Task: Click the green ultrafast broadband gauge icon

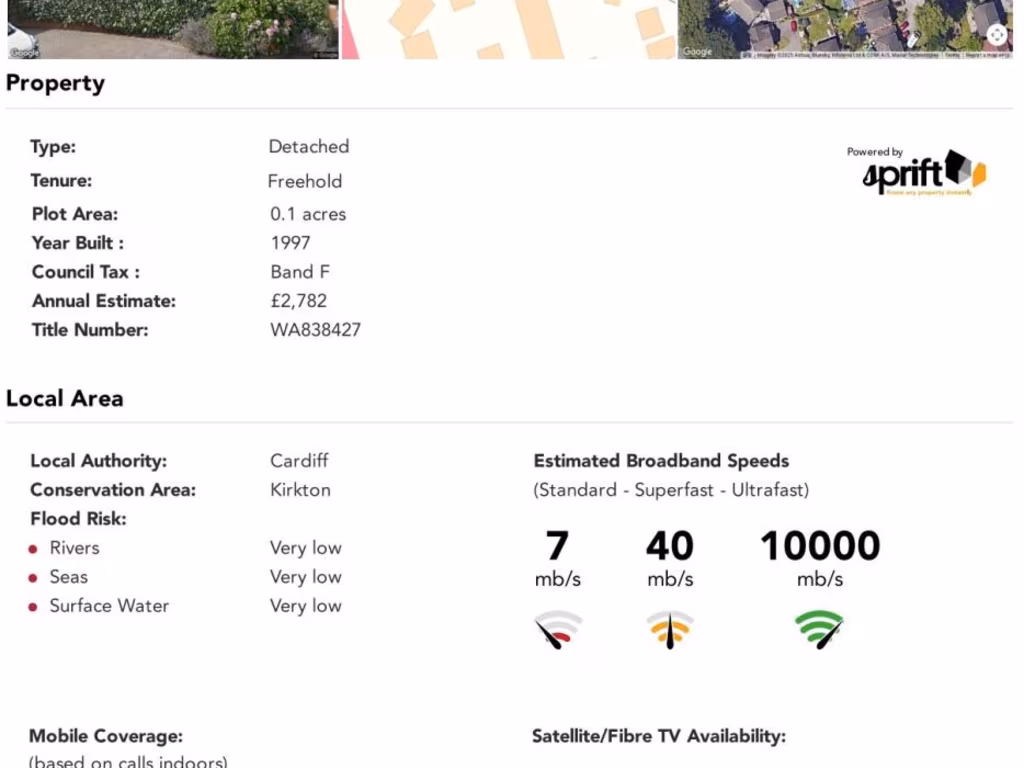Action: tap(820, 630)
